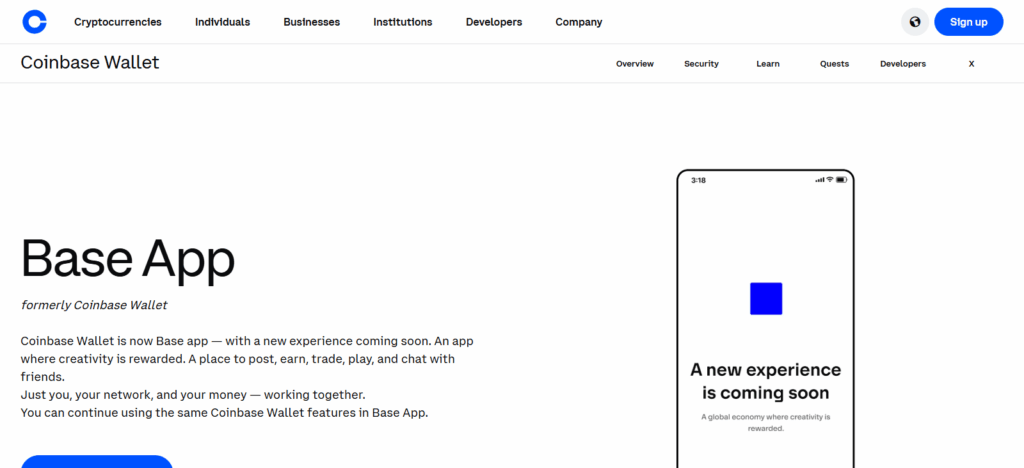Screen dimensions: 1024x468
Task: Click the Coinbase logo icon
Action: (35, 22)
